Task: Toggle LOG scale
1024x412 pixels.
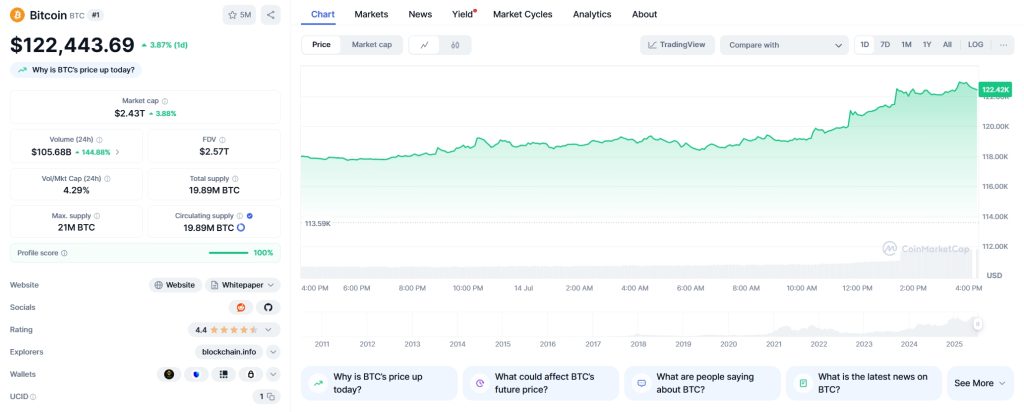Action: pyautogui.click(x=975, y=45)
